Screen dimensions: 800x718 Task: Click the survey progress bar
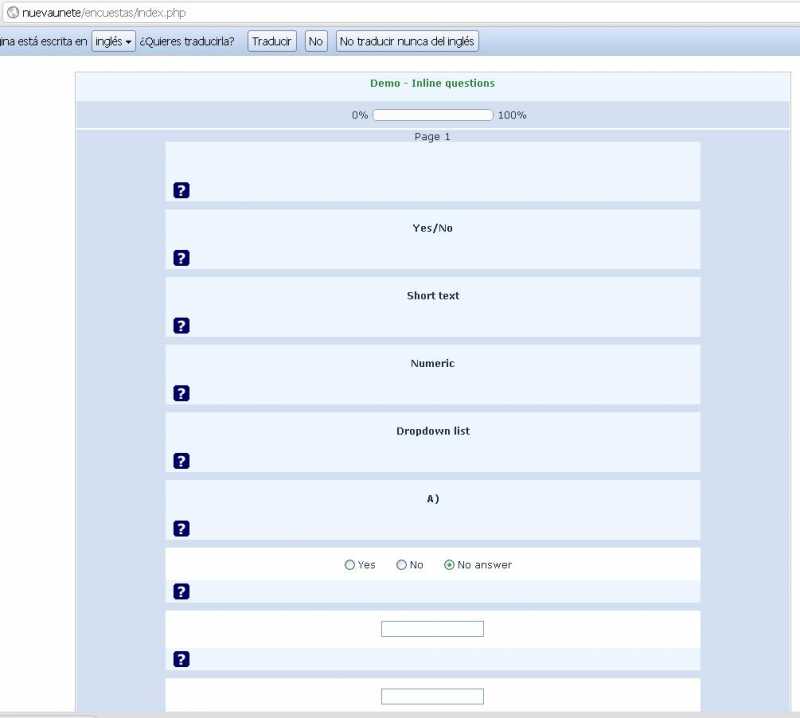pos(433,115)
